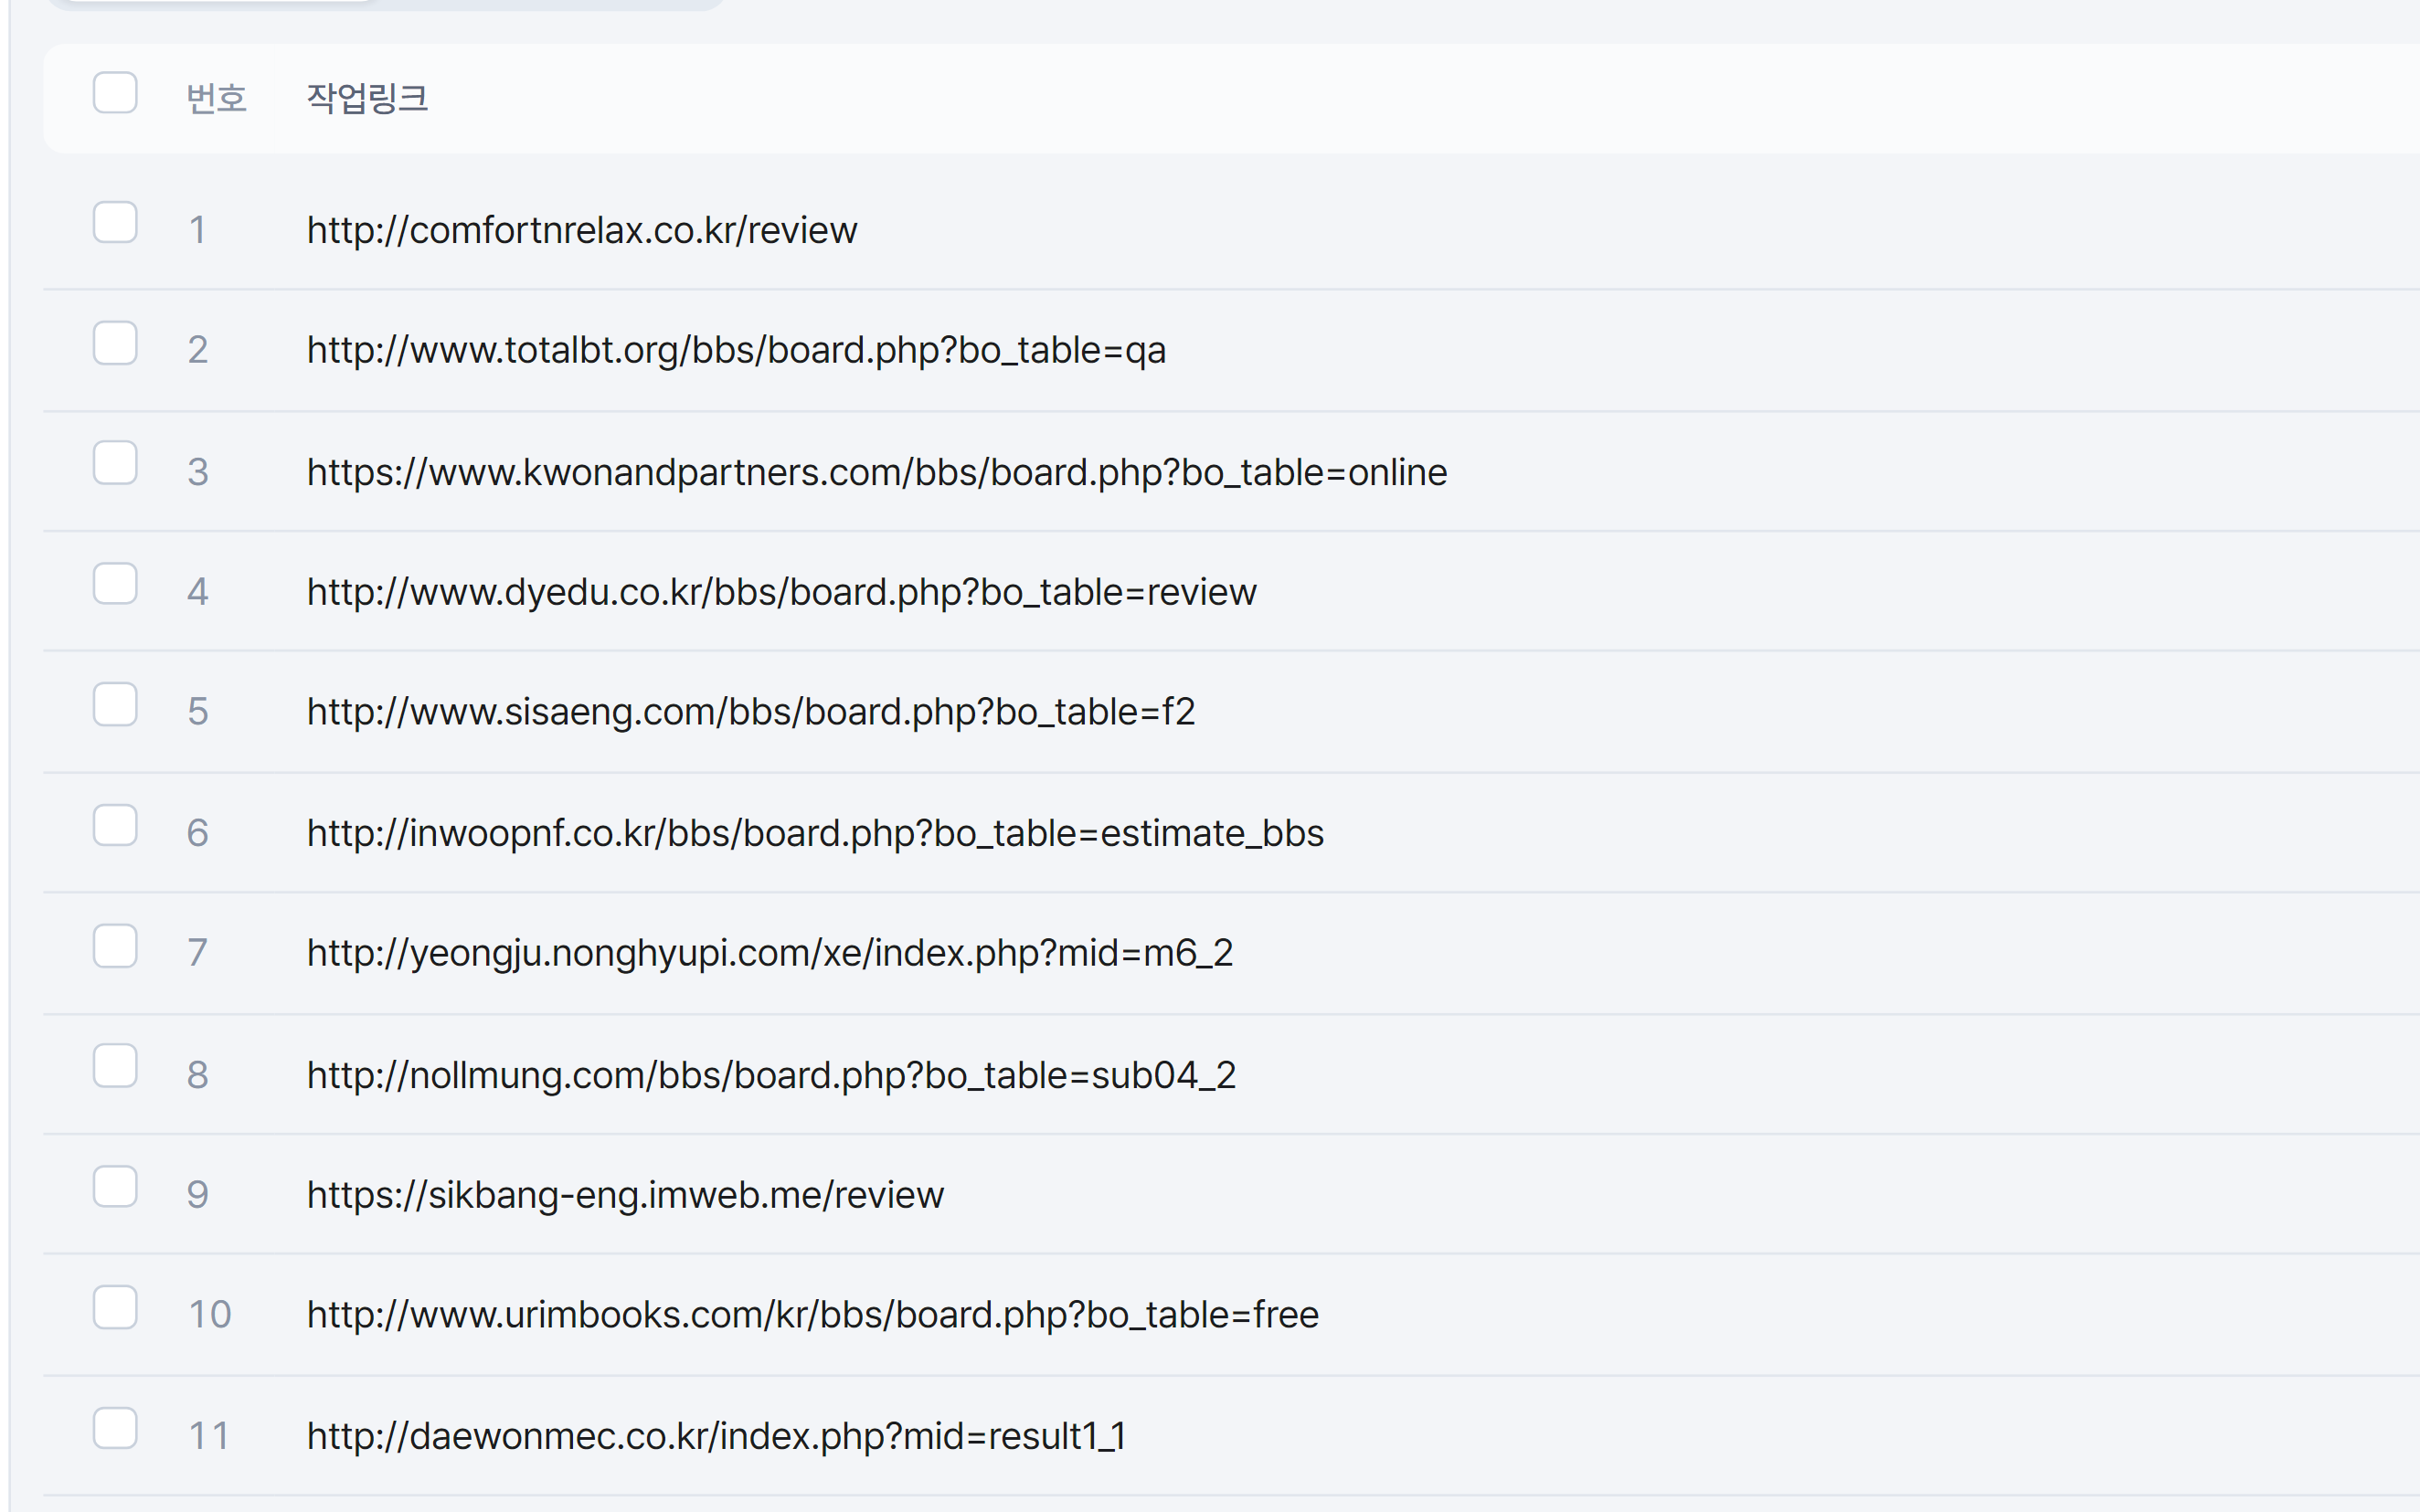
Task: Select the checkbox for row 11 daewonmec
Action: (115, 1428)
